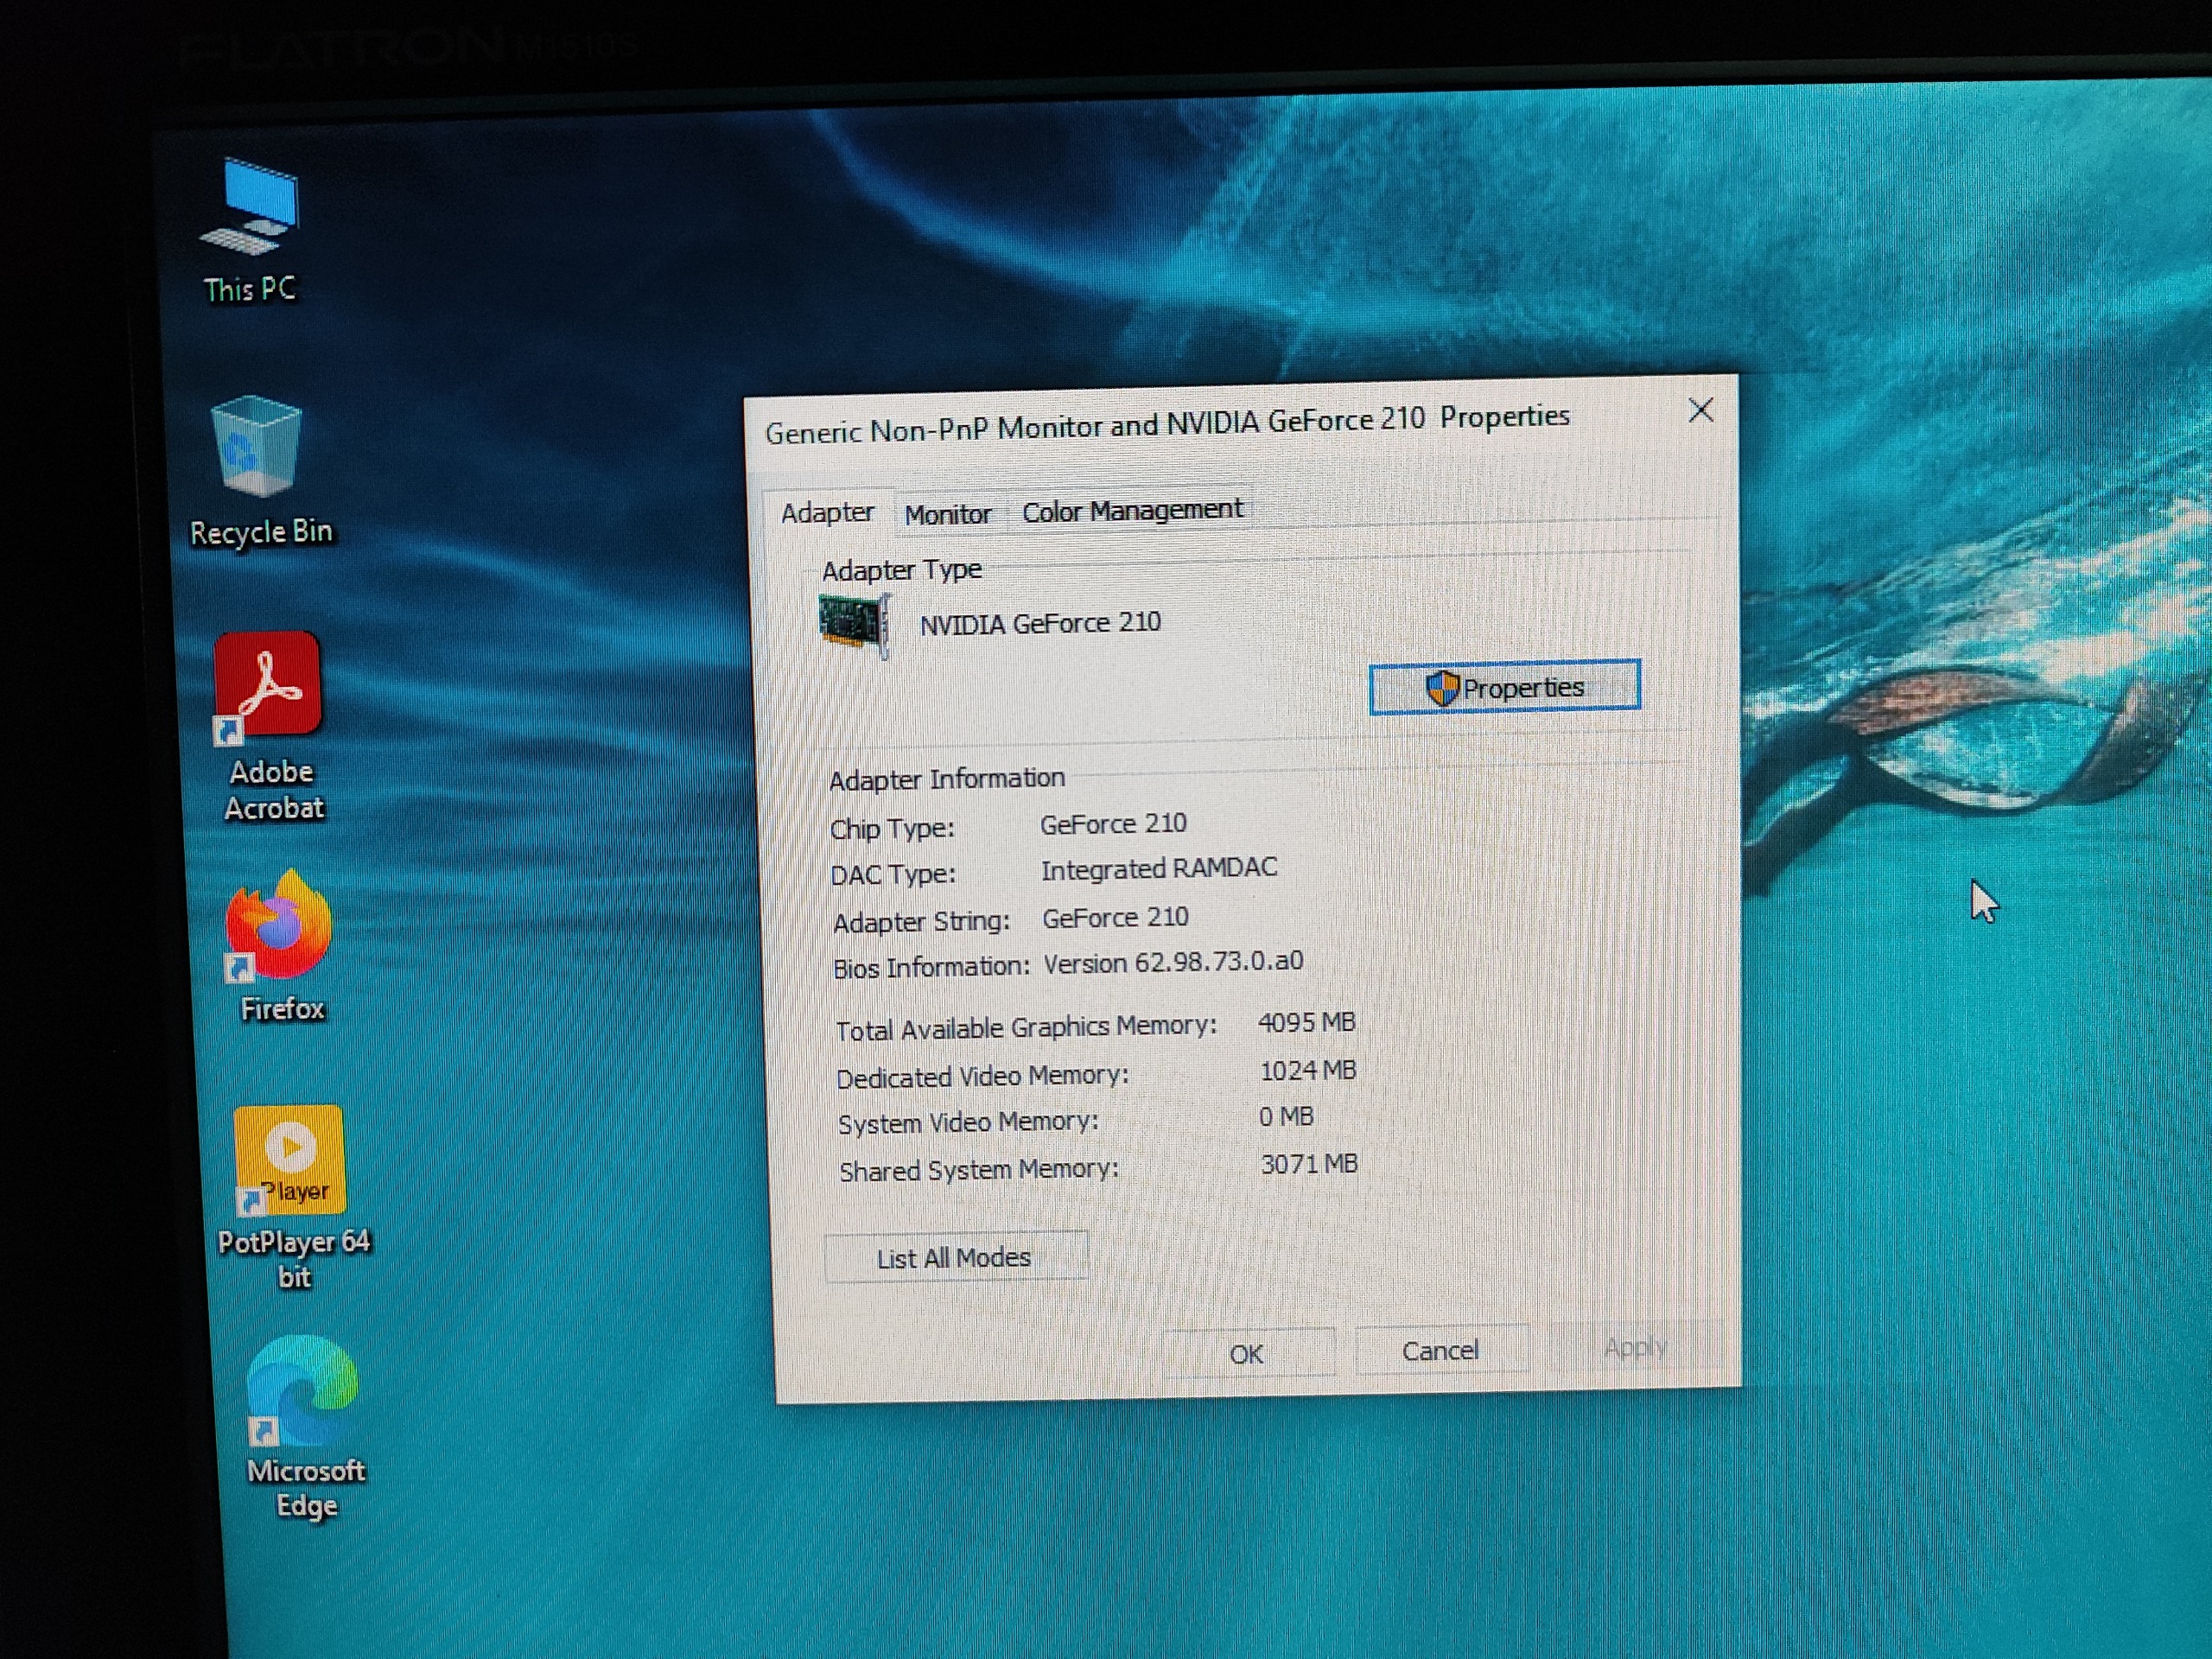The width and height of the screenshot is (2212, 1659).
Task: Close the Properties dialog window
Action: click(1700, 411)
